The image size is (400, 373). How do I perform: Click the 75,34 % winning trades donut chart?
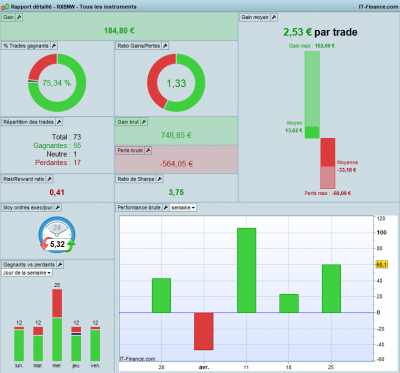pyautogui.click(x=57, y=83)
